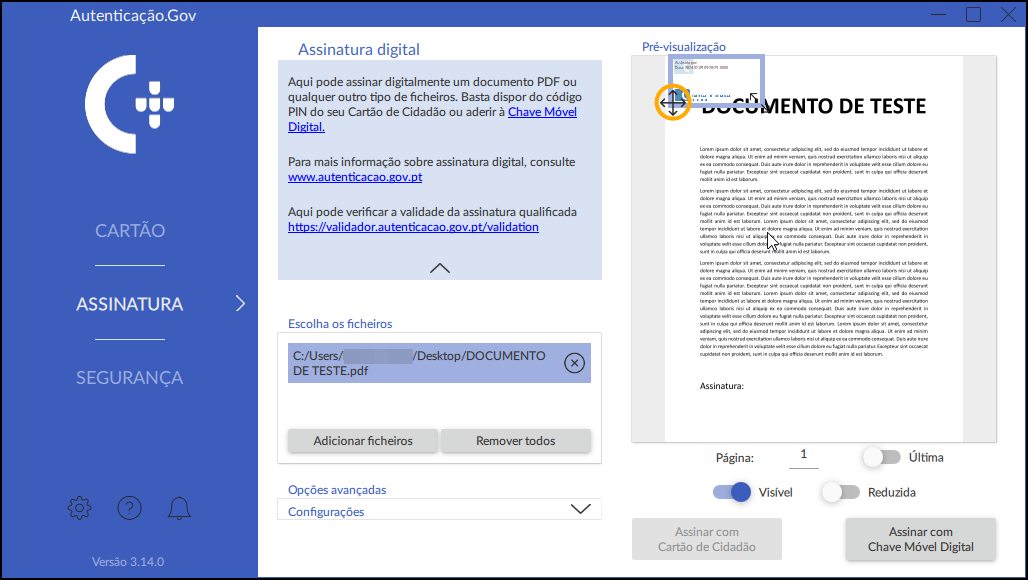Expand the ASSINATURA menu arrow
The width and height of the screenshot is (1028, 580).
(x=240, y=303)
